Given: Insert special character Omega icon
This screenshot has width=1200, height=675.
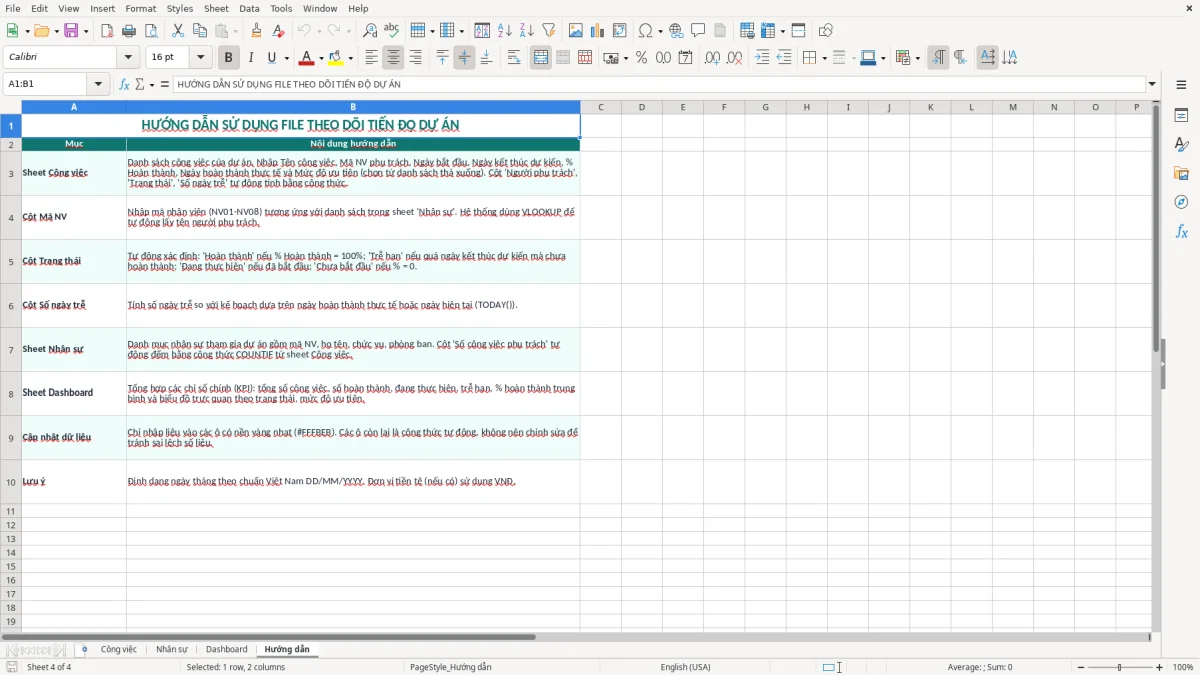Looking at the screenshot, I should 645,31.
